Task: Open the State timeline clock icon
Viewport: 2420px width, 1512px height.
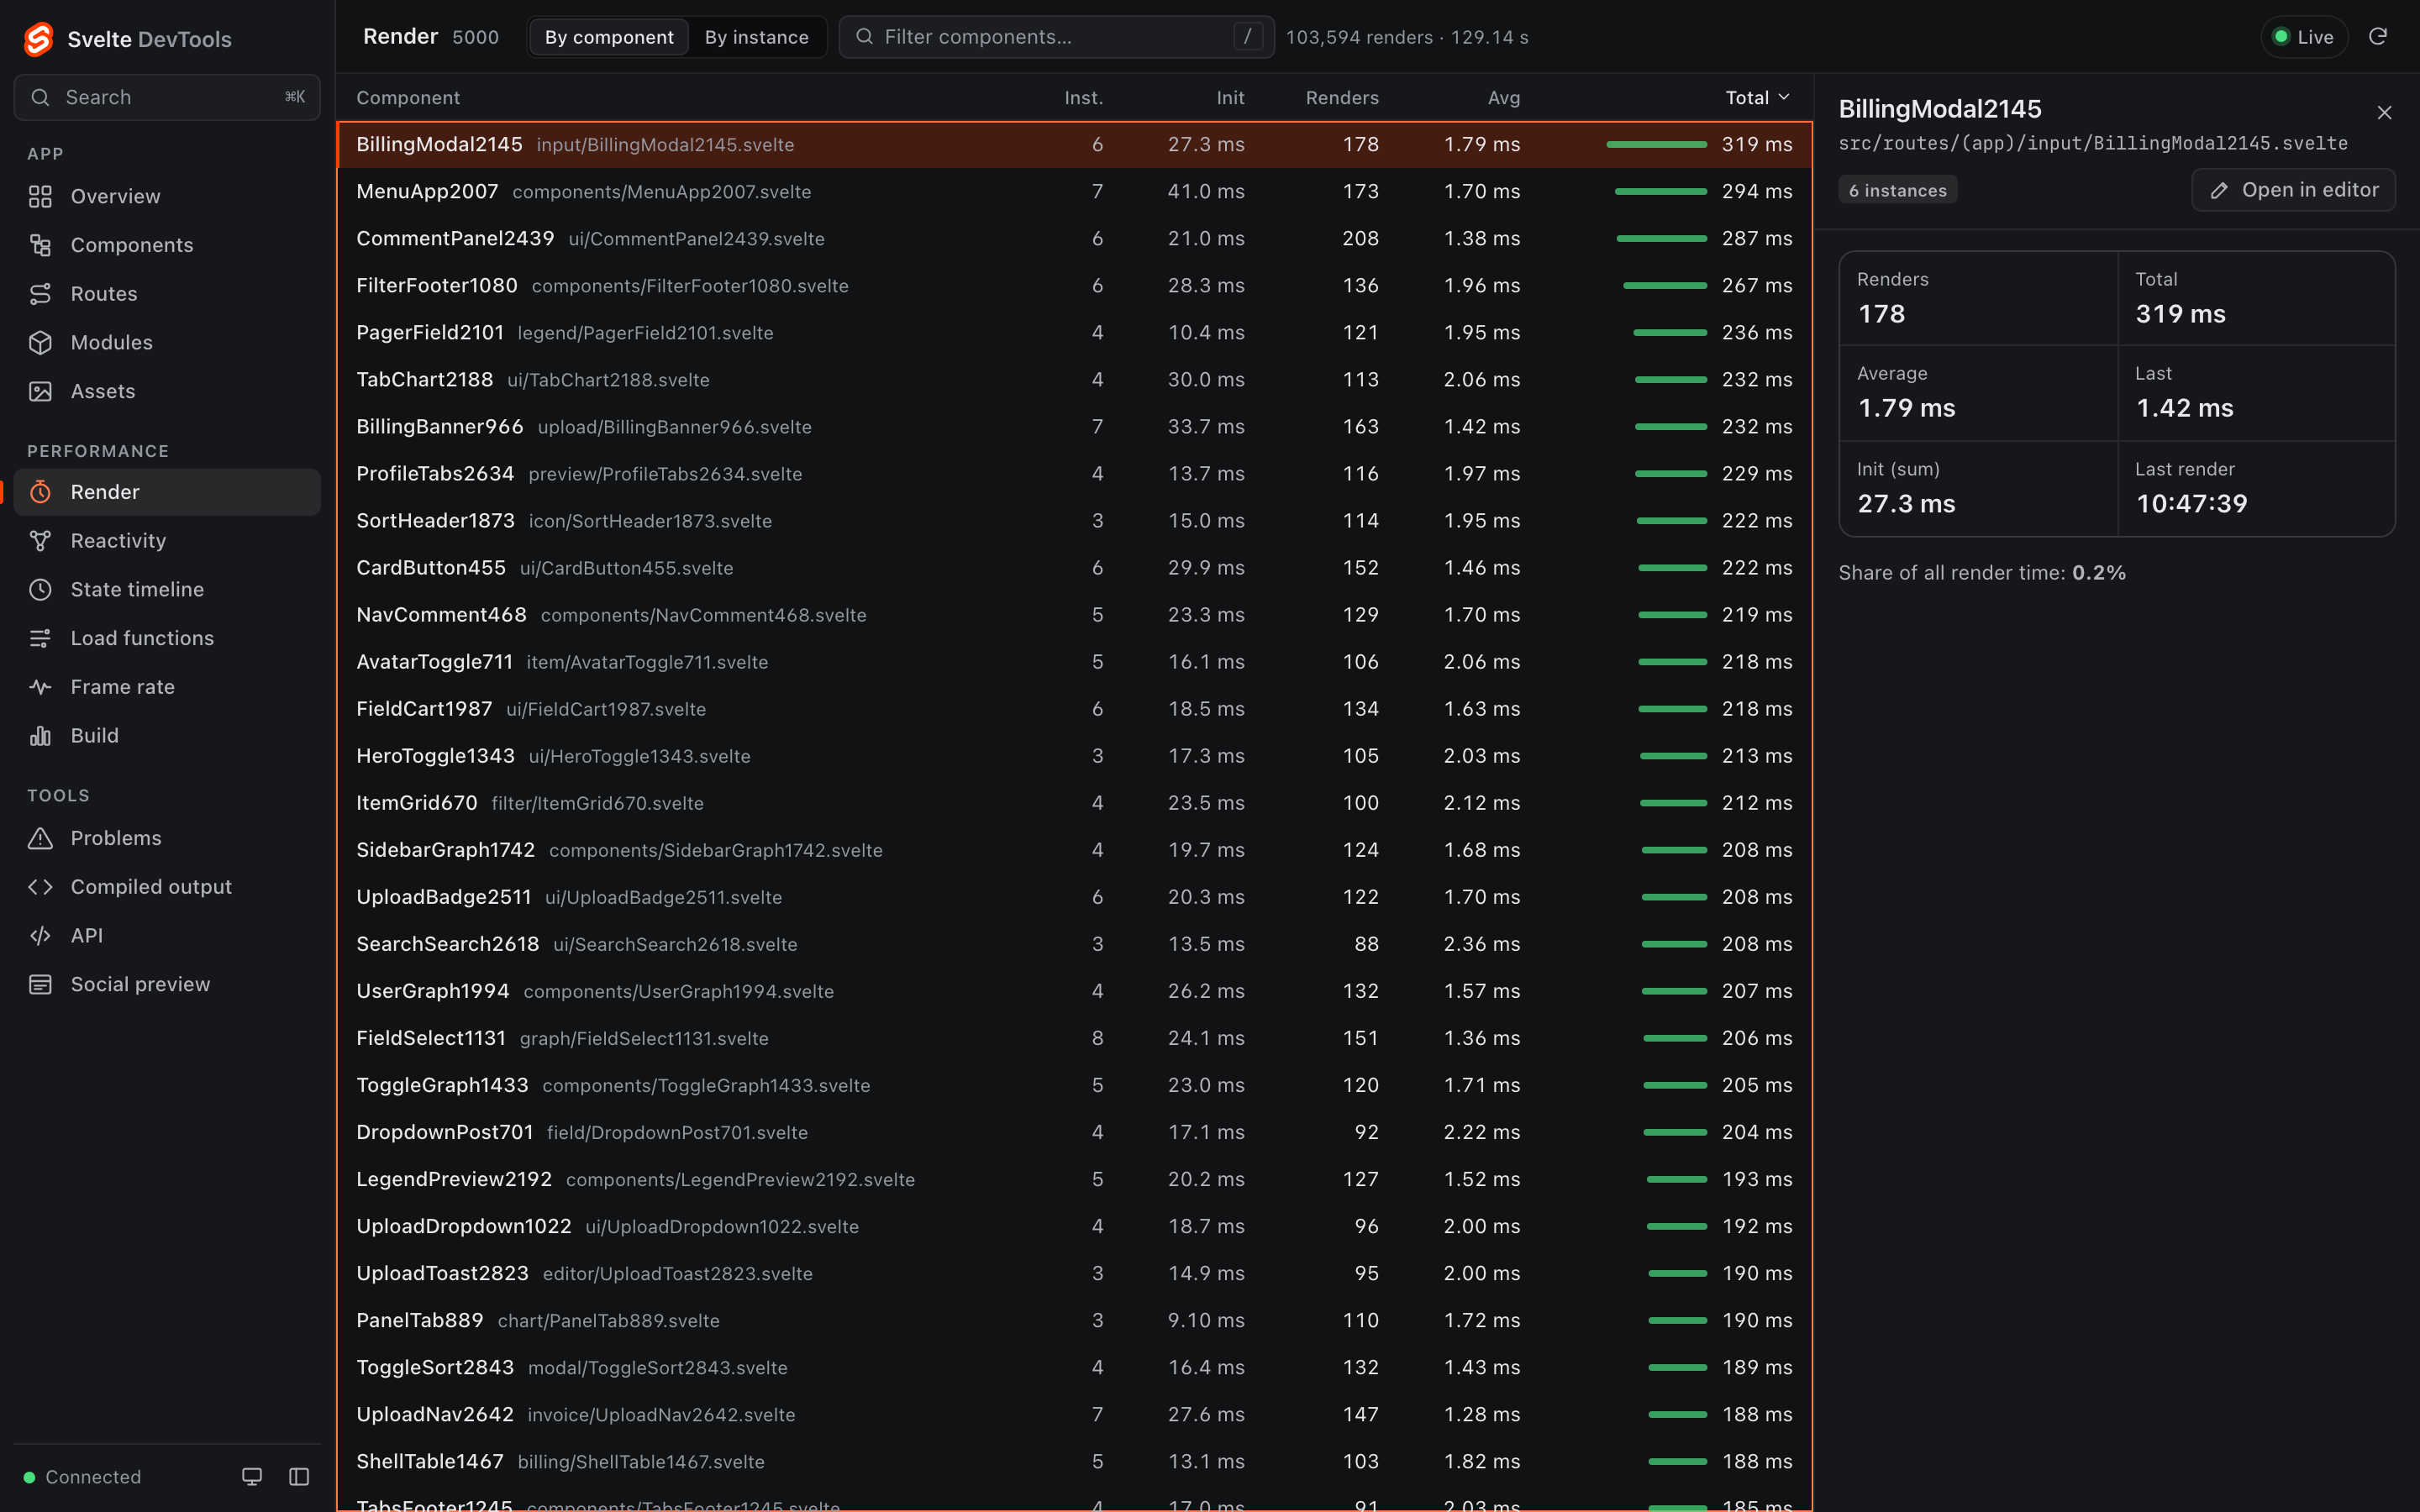Action: [x=40, y=590]
